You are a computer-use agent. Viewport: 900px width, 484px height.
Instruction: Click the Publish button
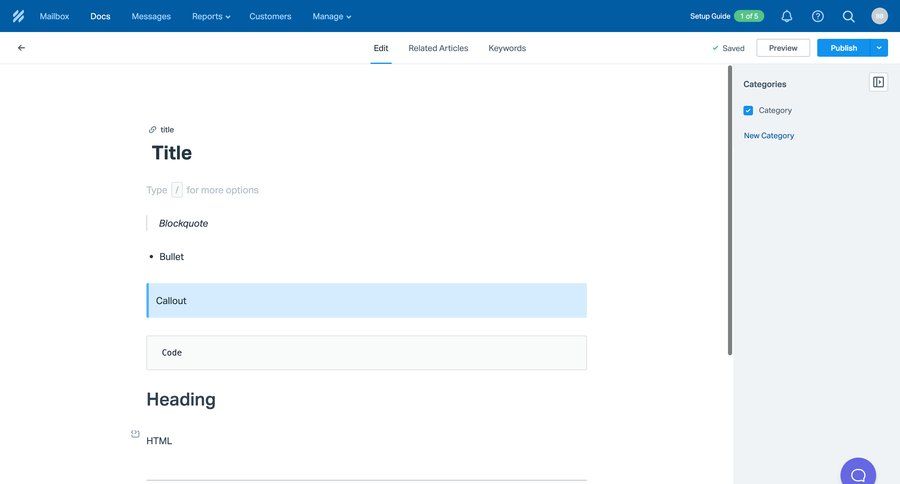pos(843,48)
